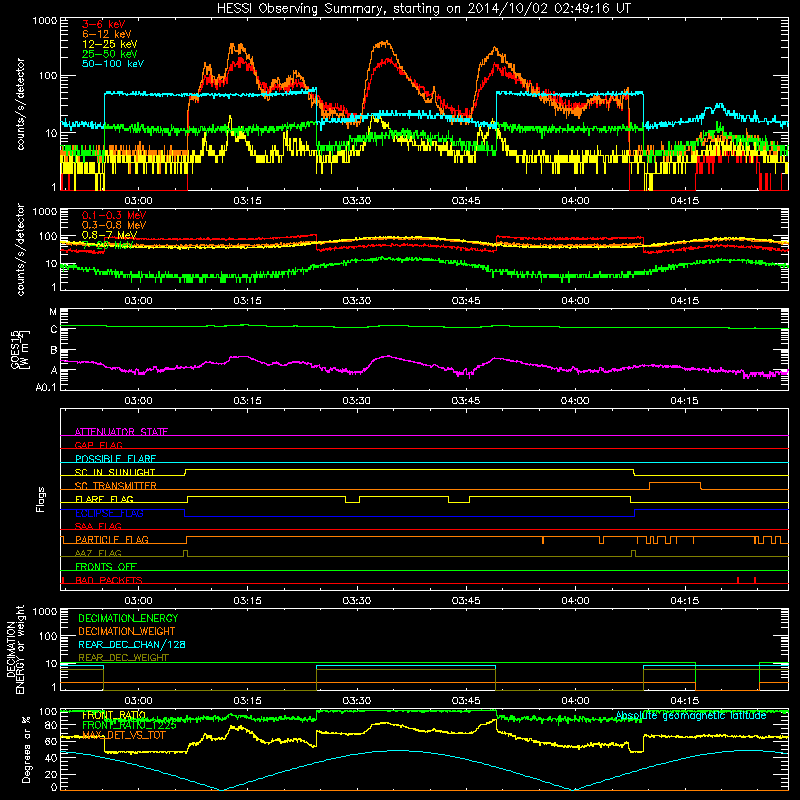Click the REAR_DEC_CHAN/128 legend label
Screen dimensions: 800x800
(x=132, y=644)
